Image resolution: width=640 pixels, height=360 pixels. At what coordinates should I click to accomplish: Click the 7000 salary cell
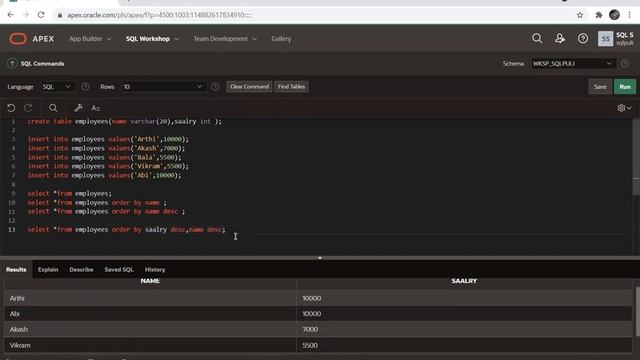pos(464,329)
